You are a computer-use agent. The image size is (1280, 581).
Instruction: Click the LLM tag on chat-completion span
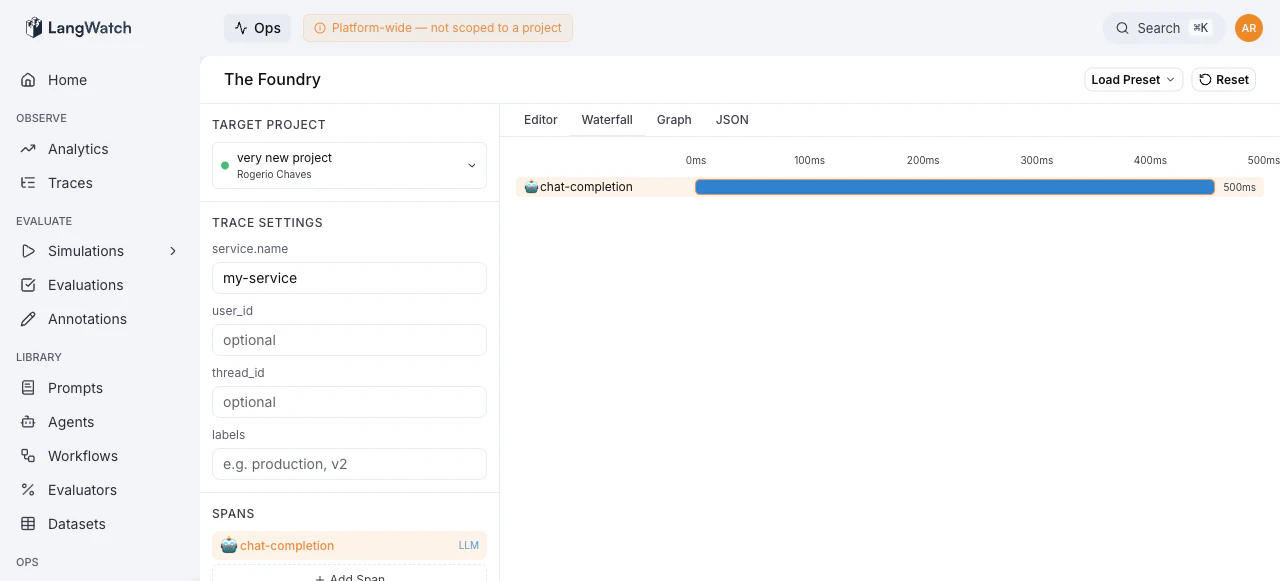point(468,545)
